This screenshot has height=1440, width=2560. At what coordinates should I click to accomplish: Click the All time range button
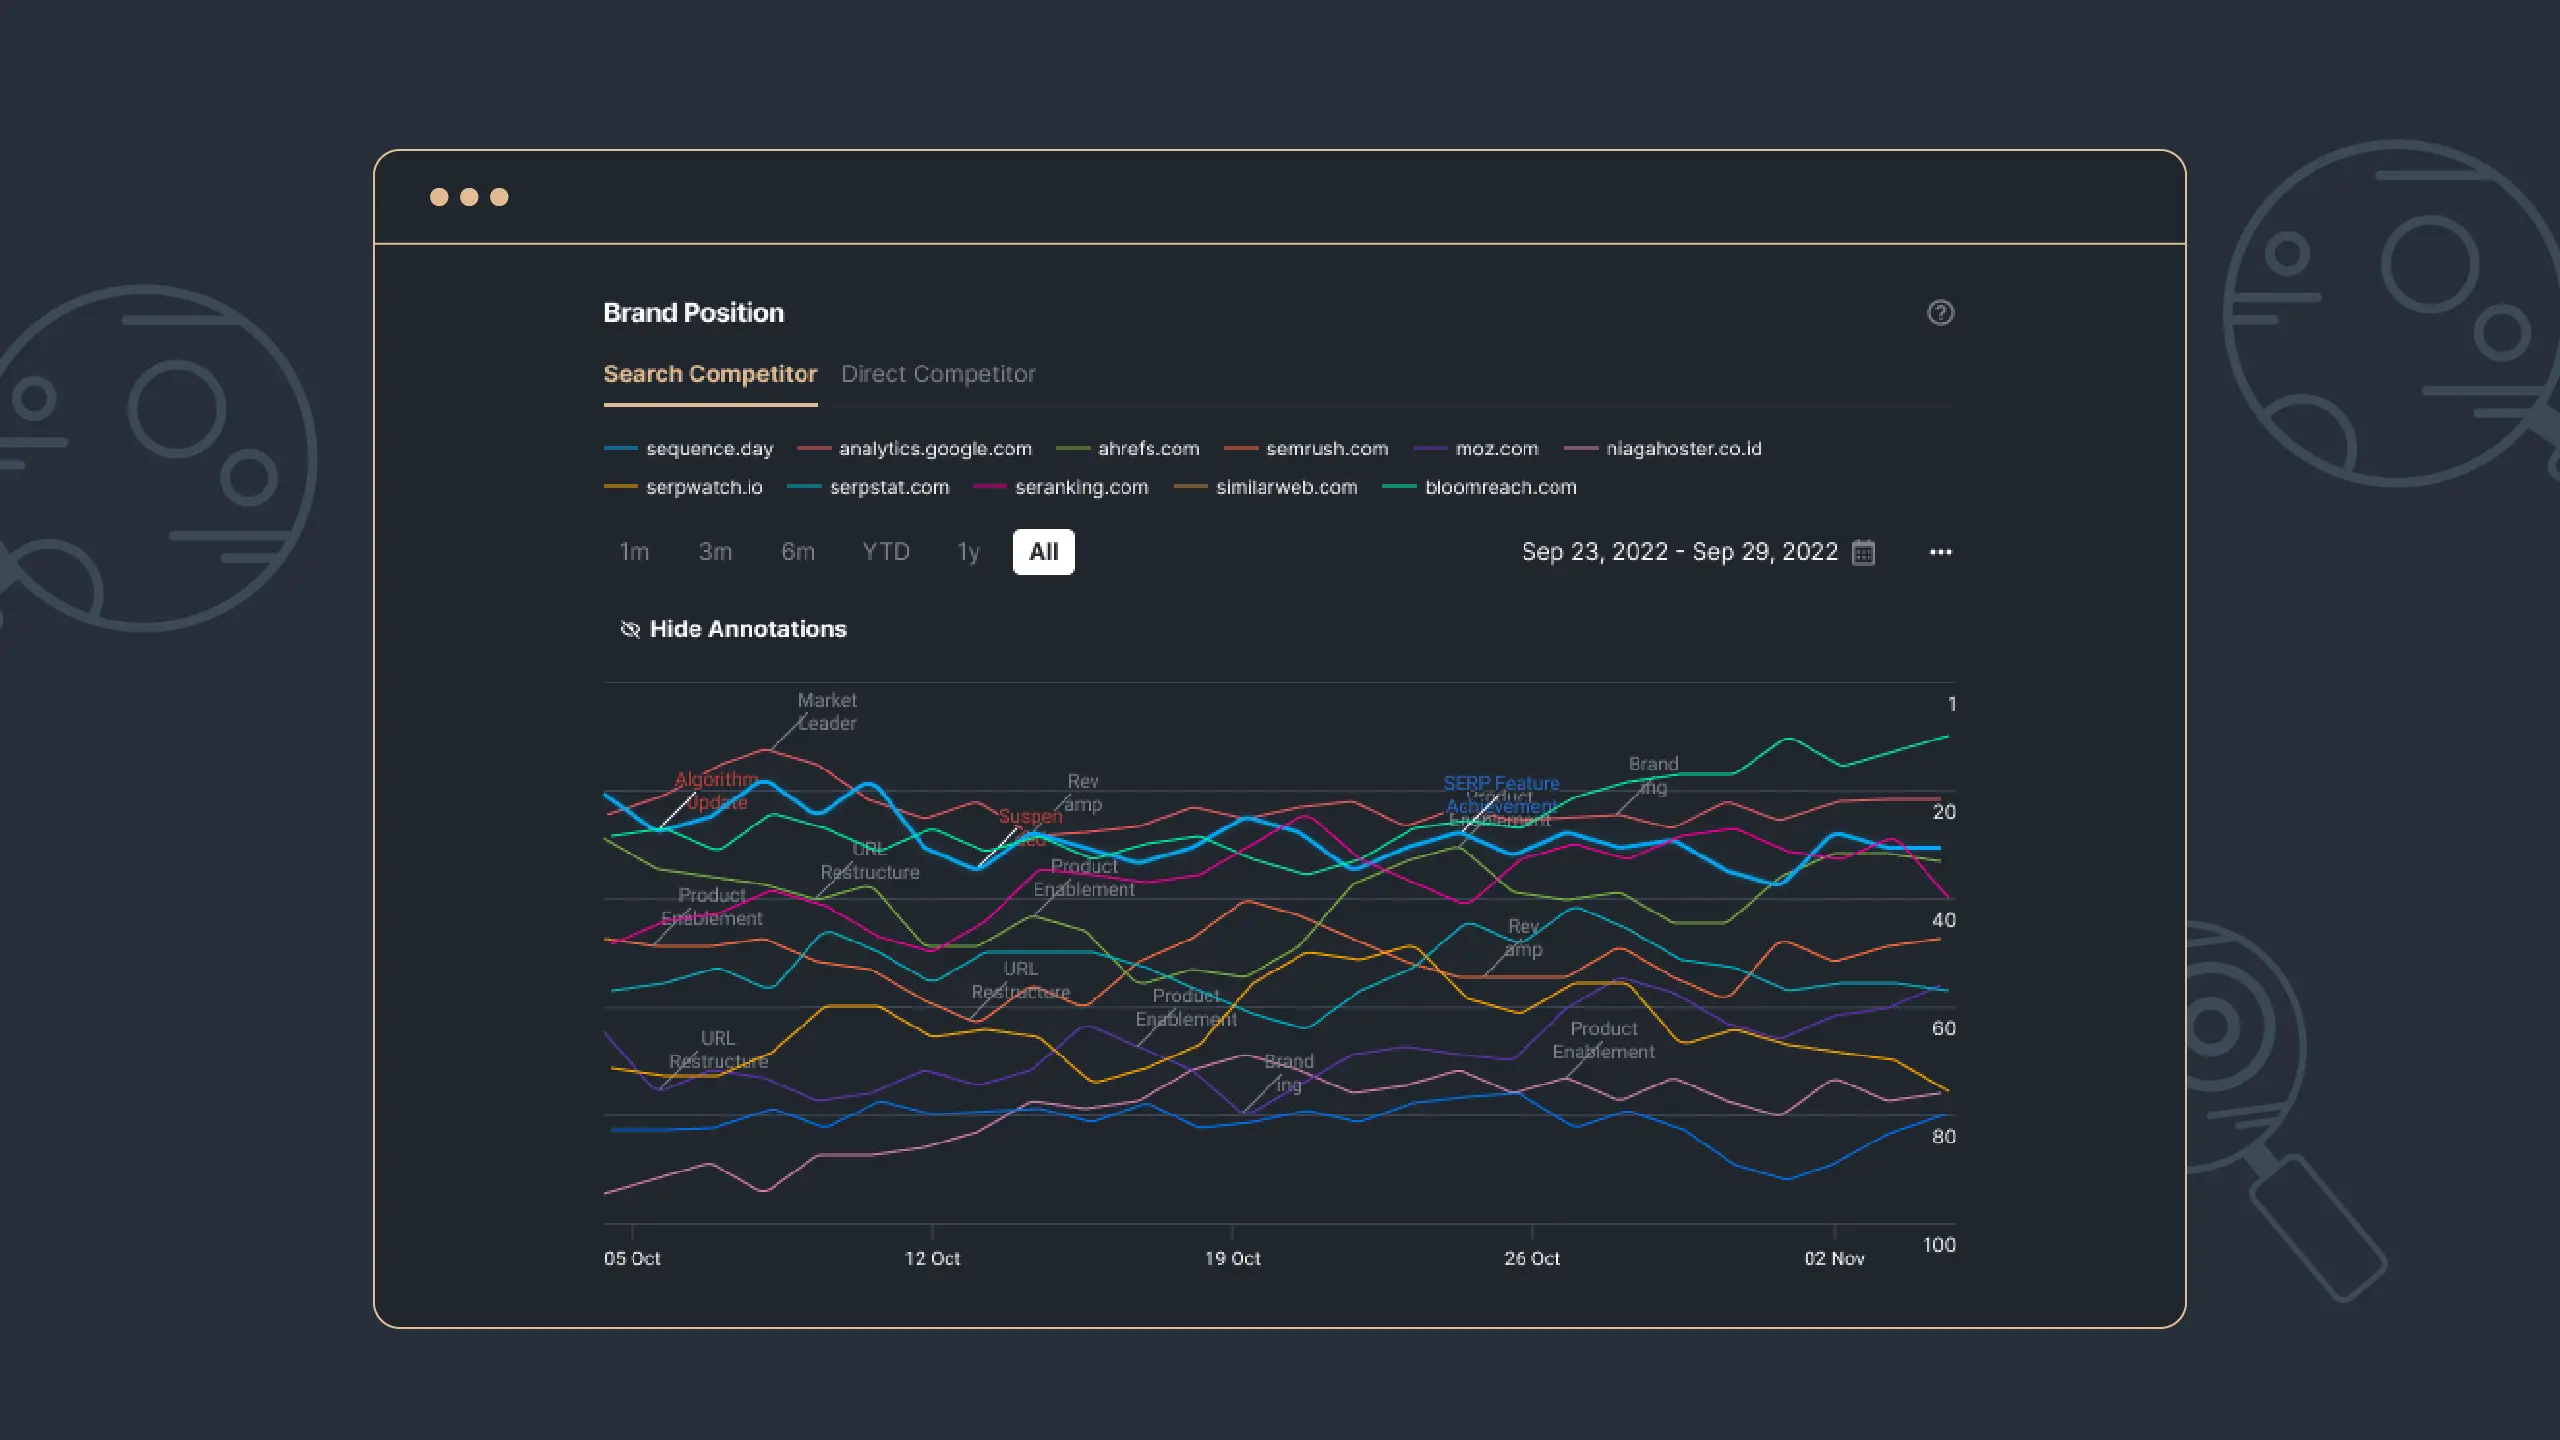1043,551
